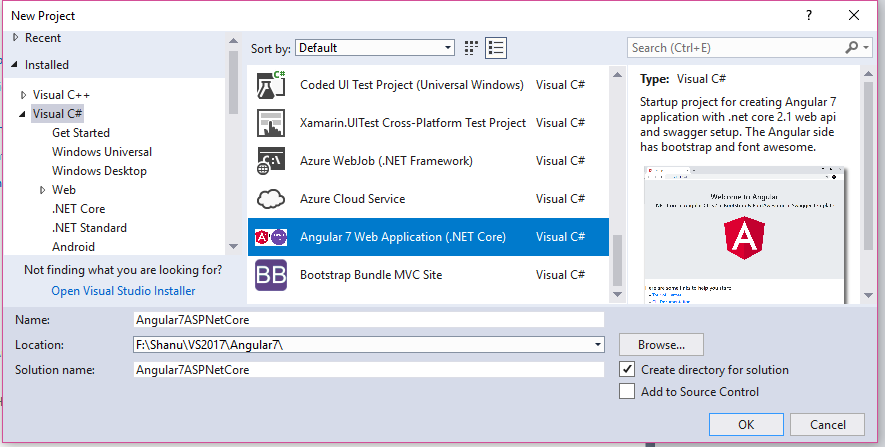Click the category tree scrollbar down arrow
885x447 pixels.
[x=233, y=247]
